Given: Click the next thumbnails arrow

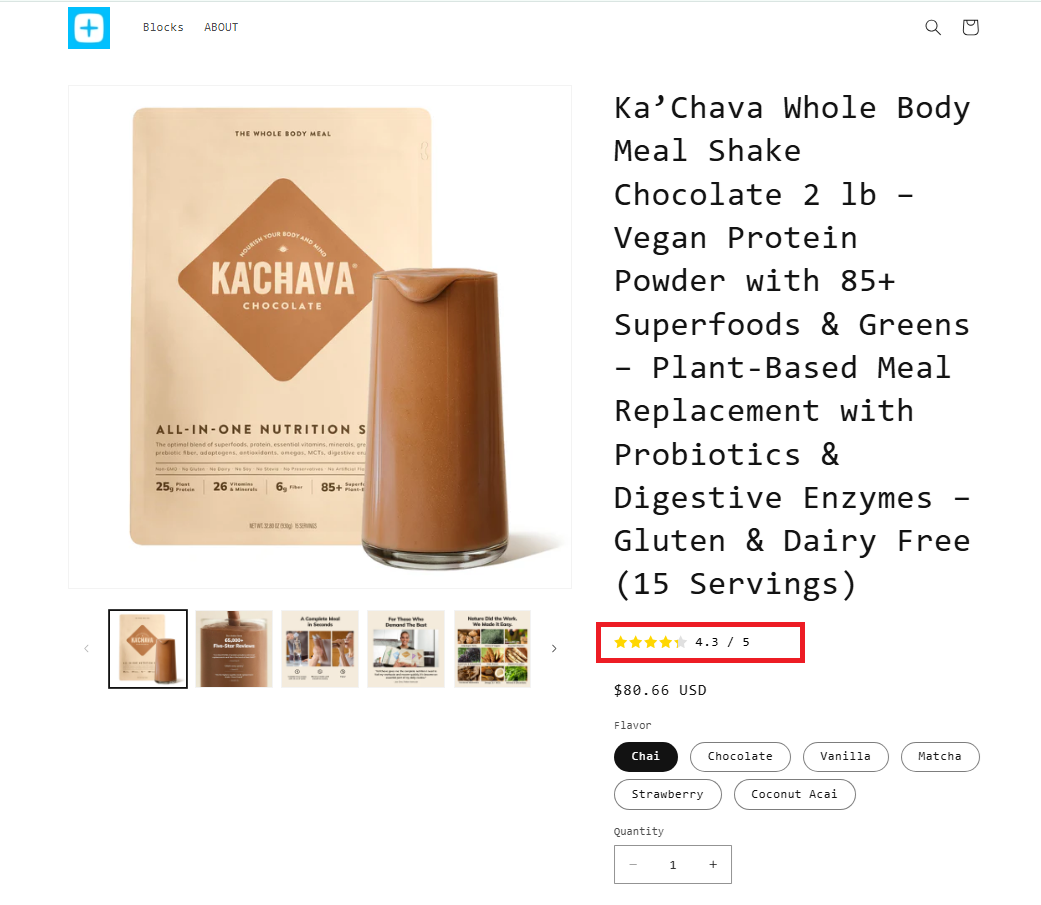Looking at the screenshot, I should (554, 649).
